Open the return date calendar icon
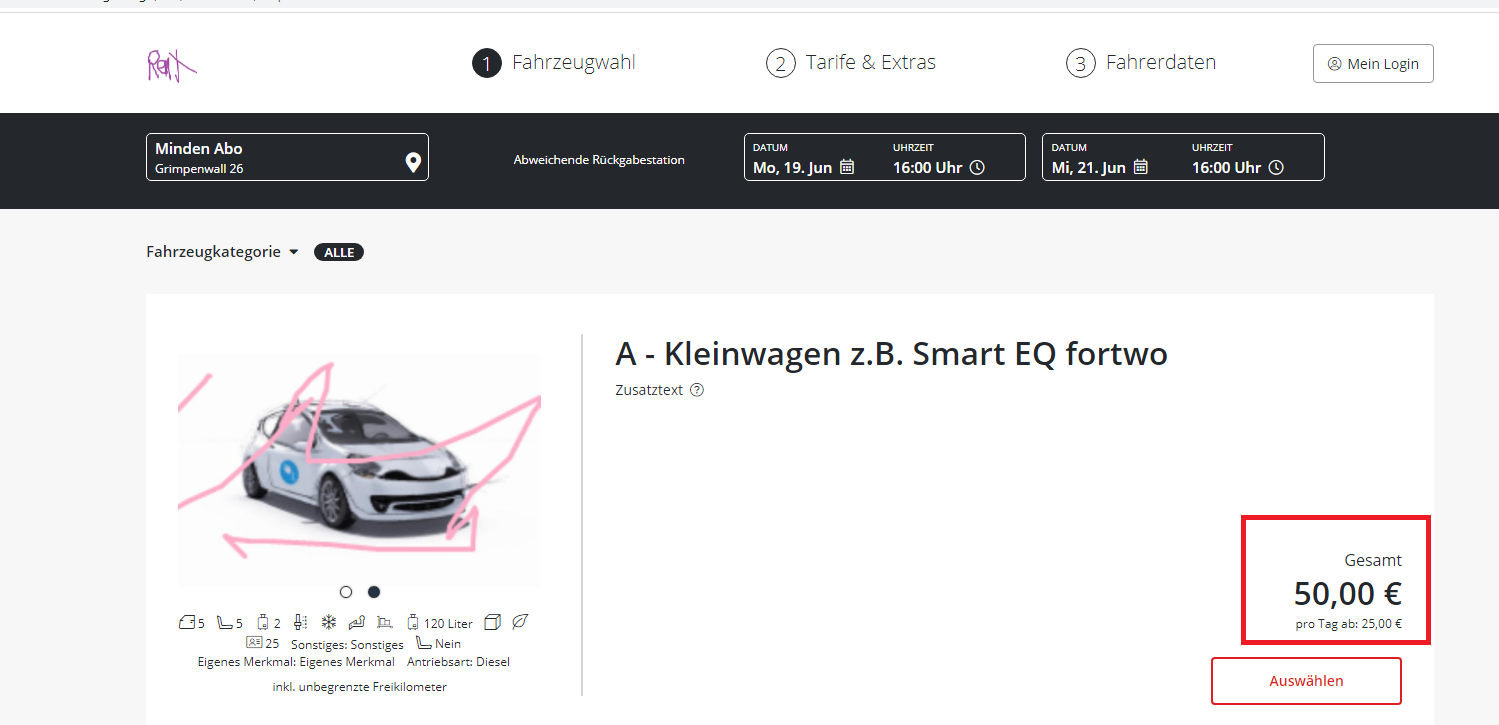 click(x=1140, y=168)
